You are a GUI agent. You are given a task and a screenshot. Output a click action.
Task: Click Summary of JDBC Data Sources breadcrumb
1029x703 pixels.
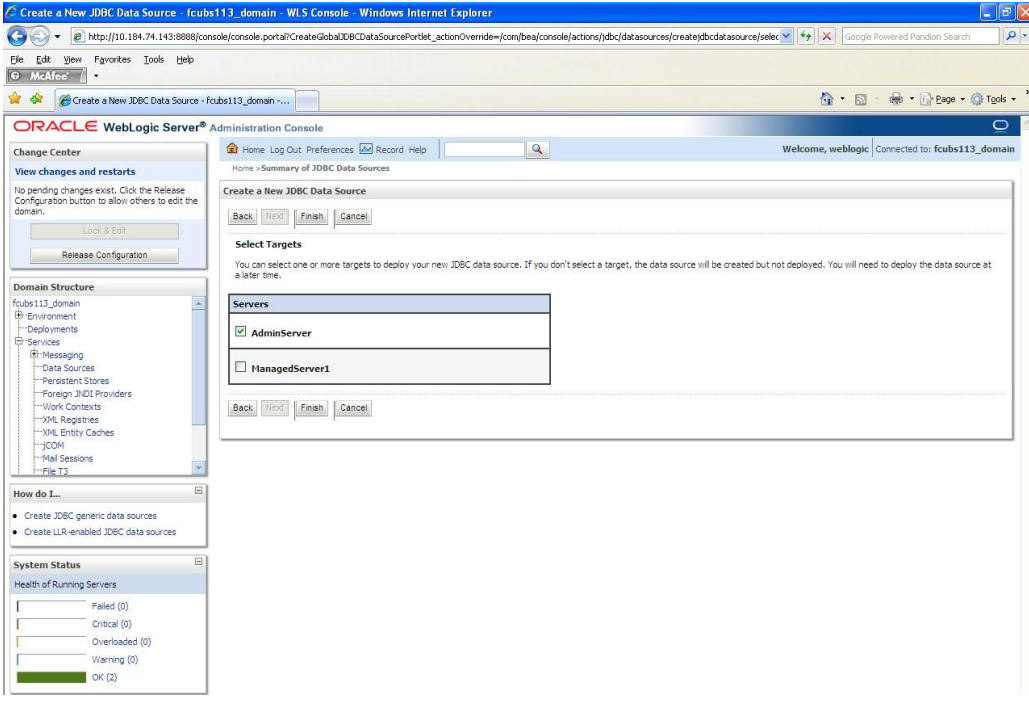pos(325,168)
